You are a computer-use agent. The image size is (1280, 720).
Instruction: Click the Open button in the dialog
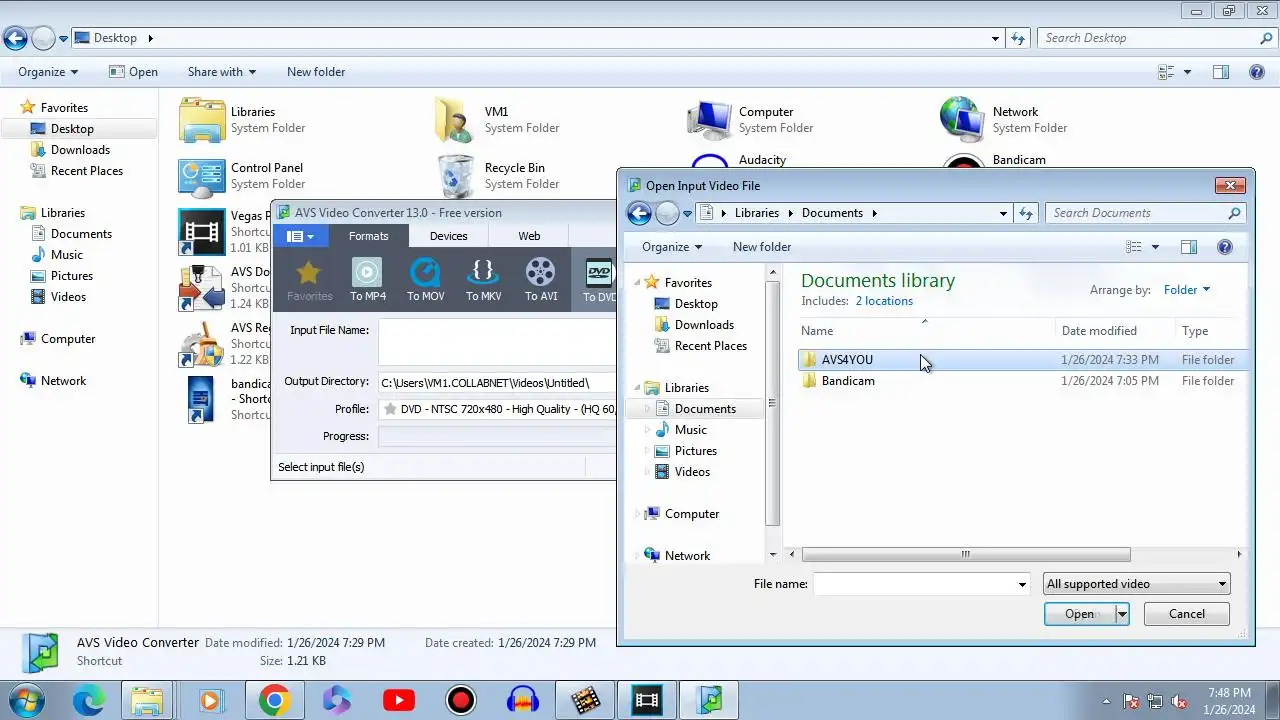pyautogui.click(x=1079, y=614)
